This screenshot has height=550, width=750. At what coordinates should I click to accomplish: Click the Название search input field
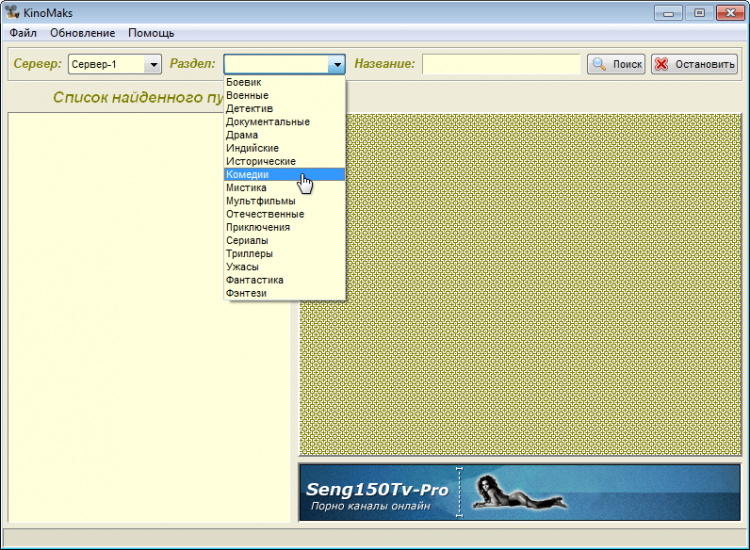point(501,64)
